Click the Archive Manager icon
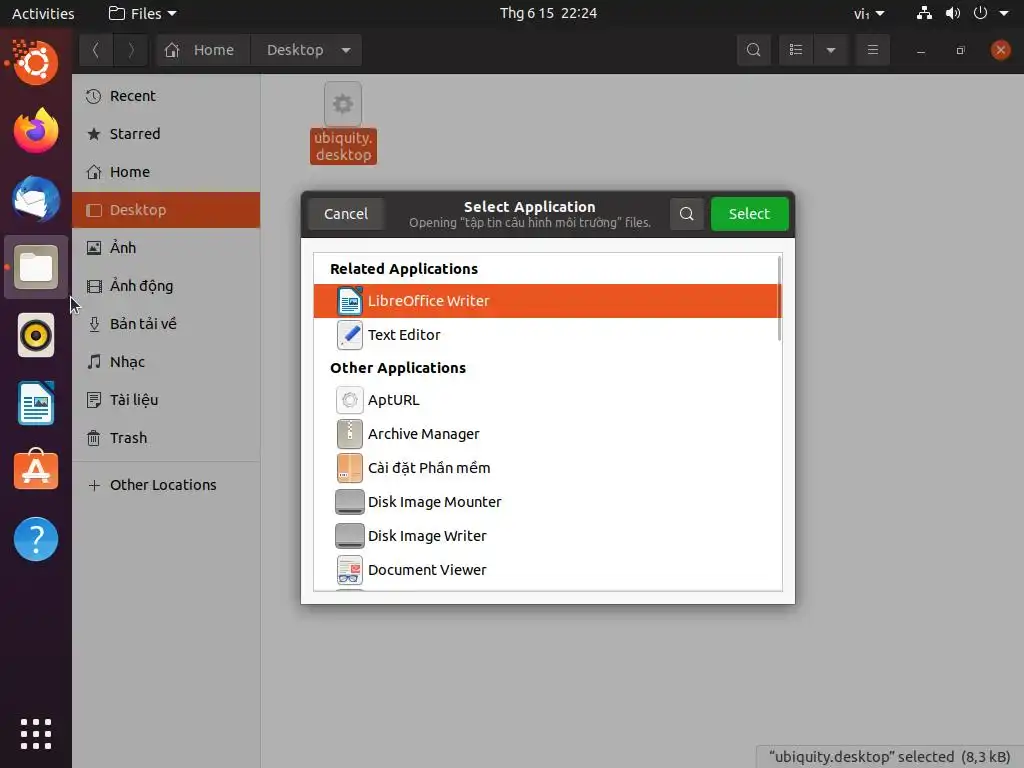 click(349, 434)
